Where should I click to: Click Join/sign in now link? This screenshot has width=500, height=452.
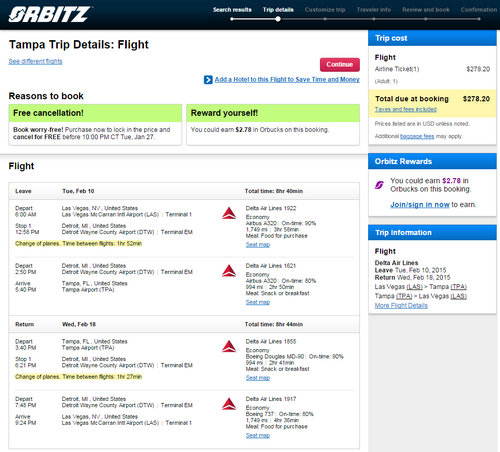420,205
